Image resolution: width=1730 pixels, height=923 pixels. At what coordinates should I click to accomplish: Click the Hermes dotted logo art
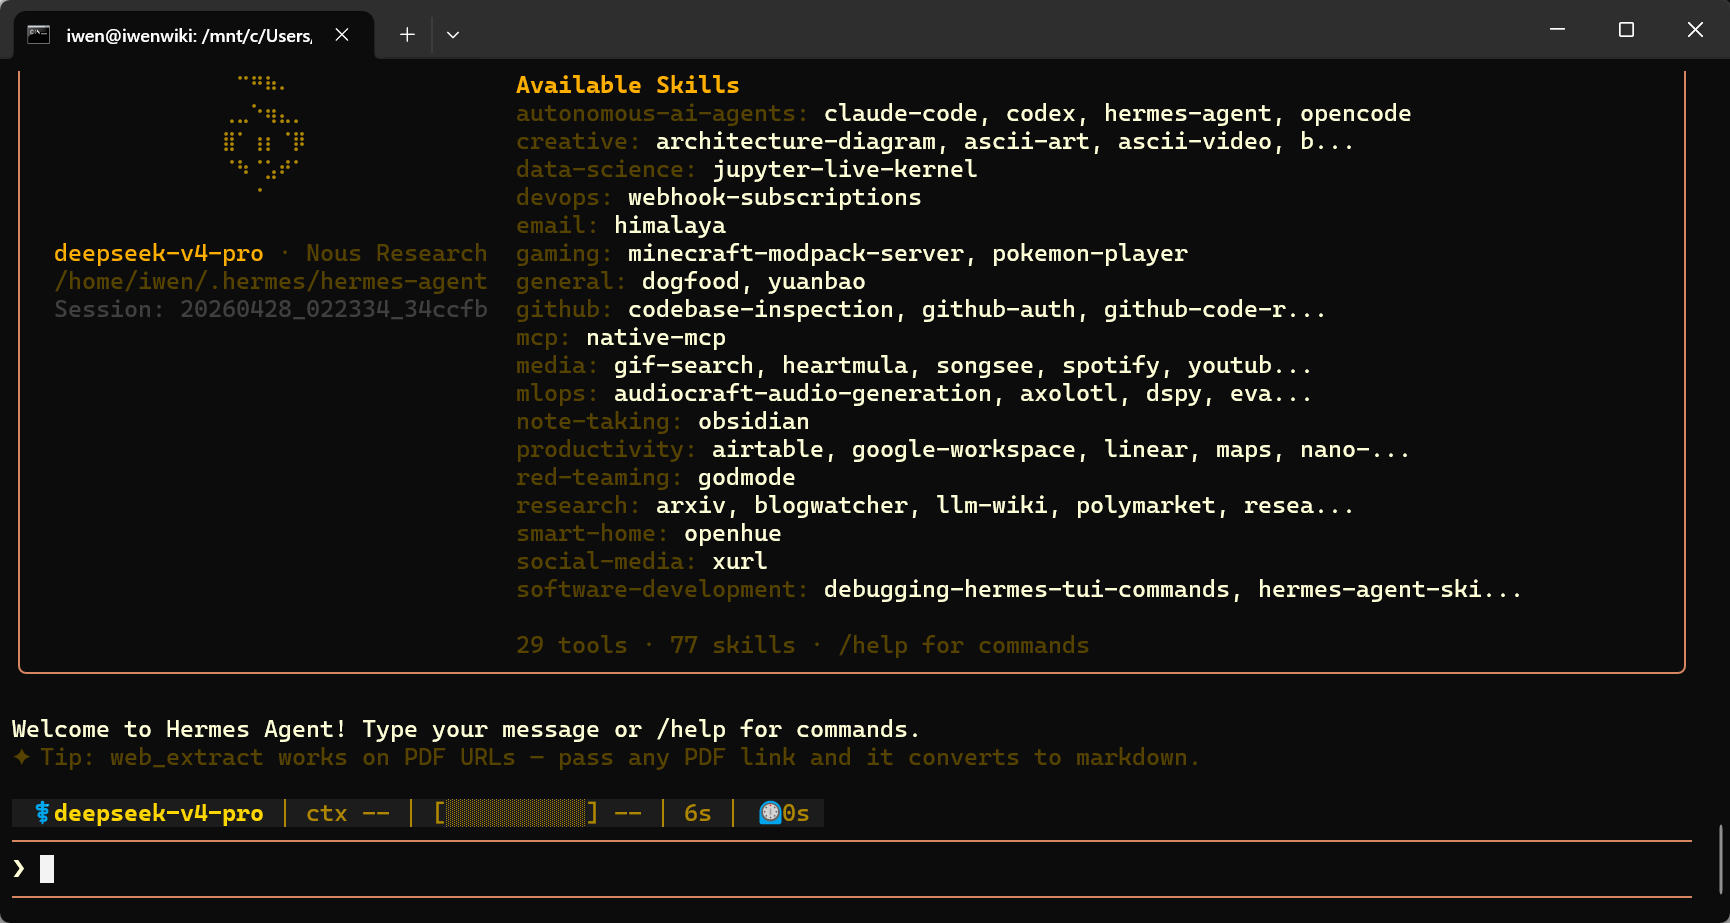264,133
